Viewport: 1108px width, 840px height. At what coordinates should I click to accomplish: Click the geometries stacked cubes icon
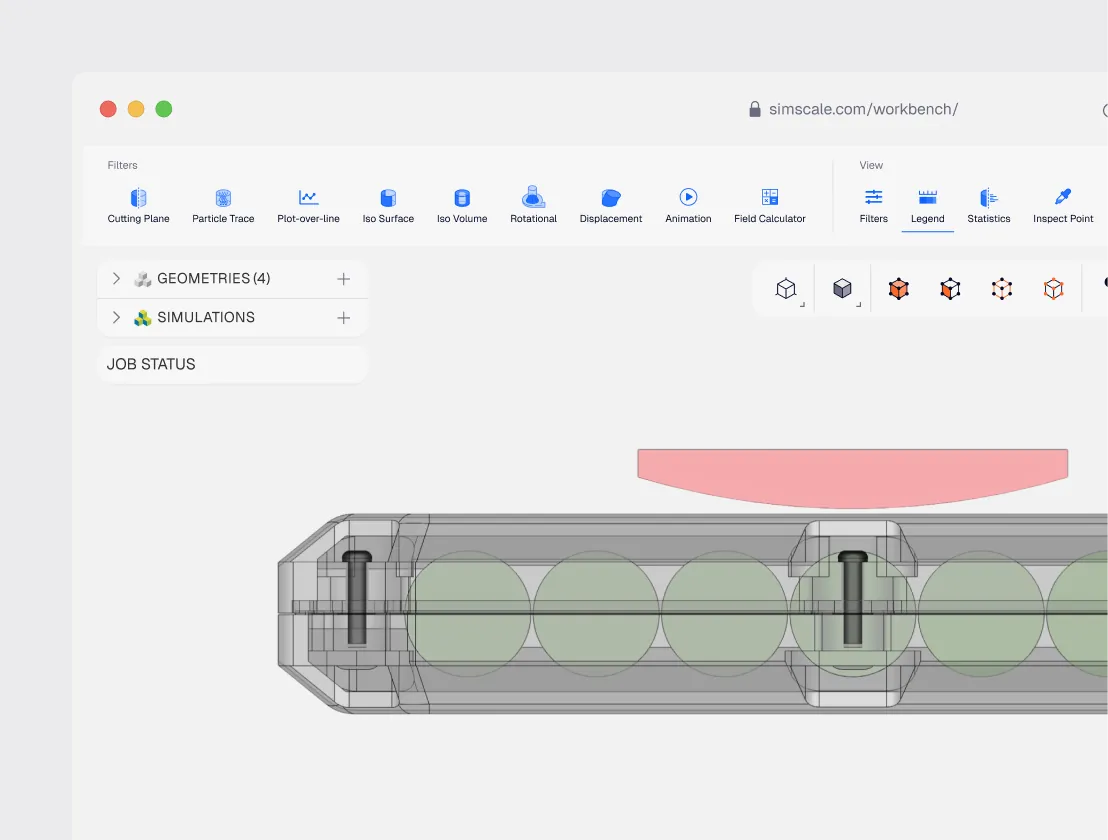143,279
